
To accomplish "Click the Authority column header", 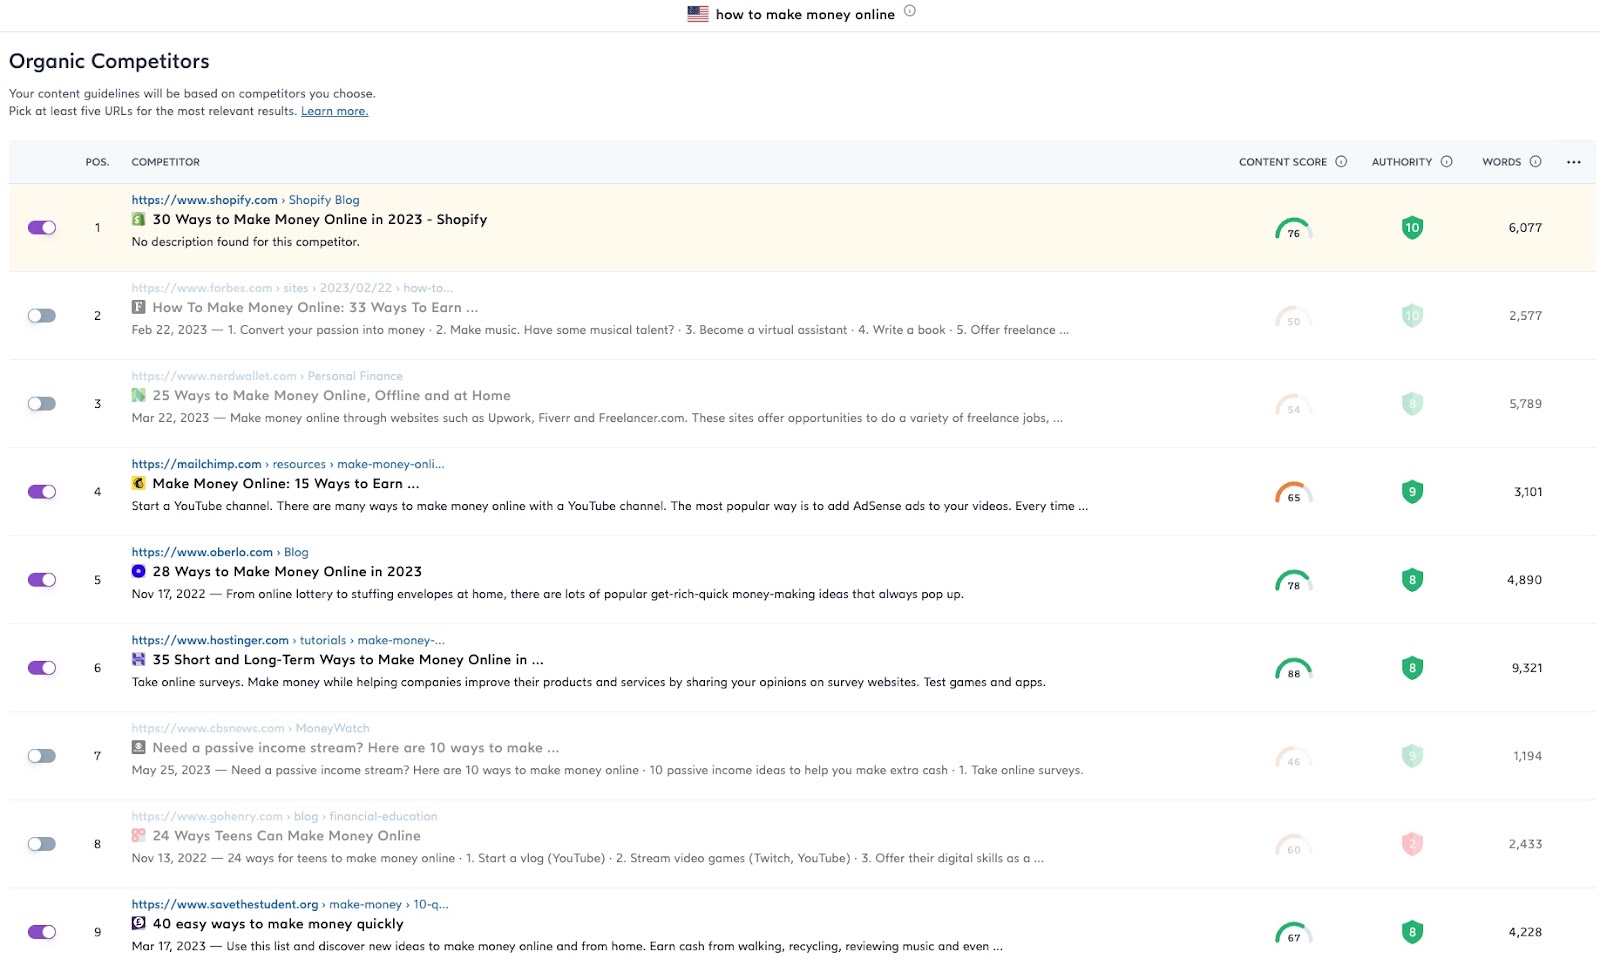I will [1402, 162].
